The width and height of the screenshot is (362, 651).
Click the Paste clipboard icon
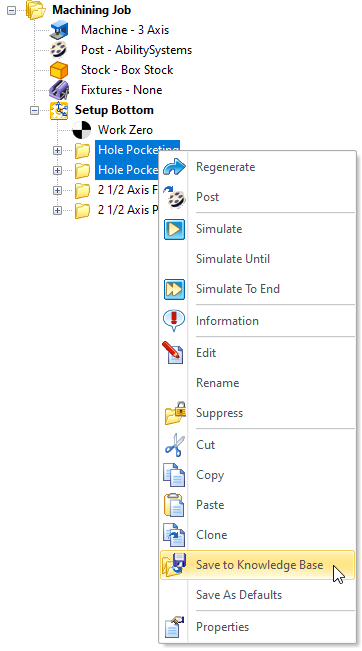pos(174,505)
